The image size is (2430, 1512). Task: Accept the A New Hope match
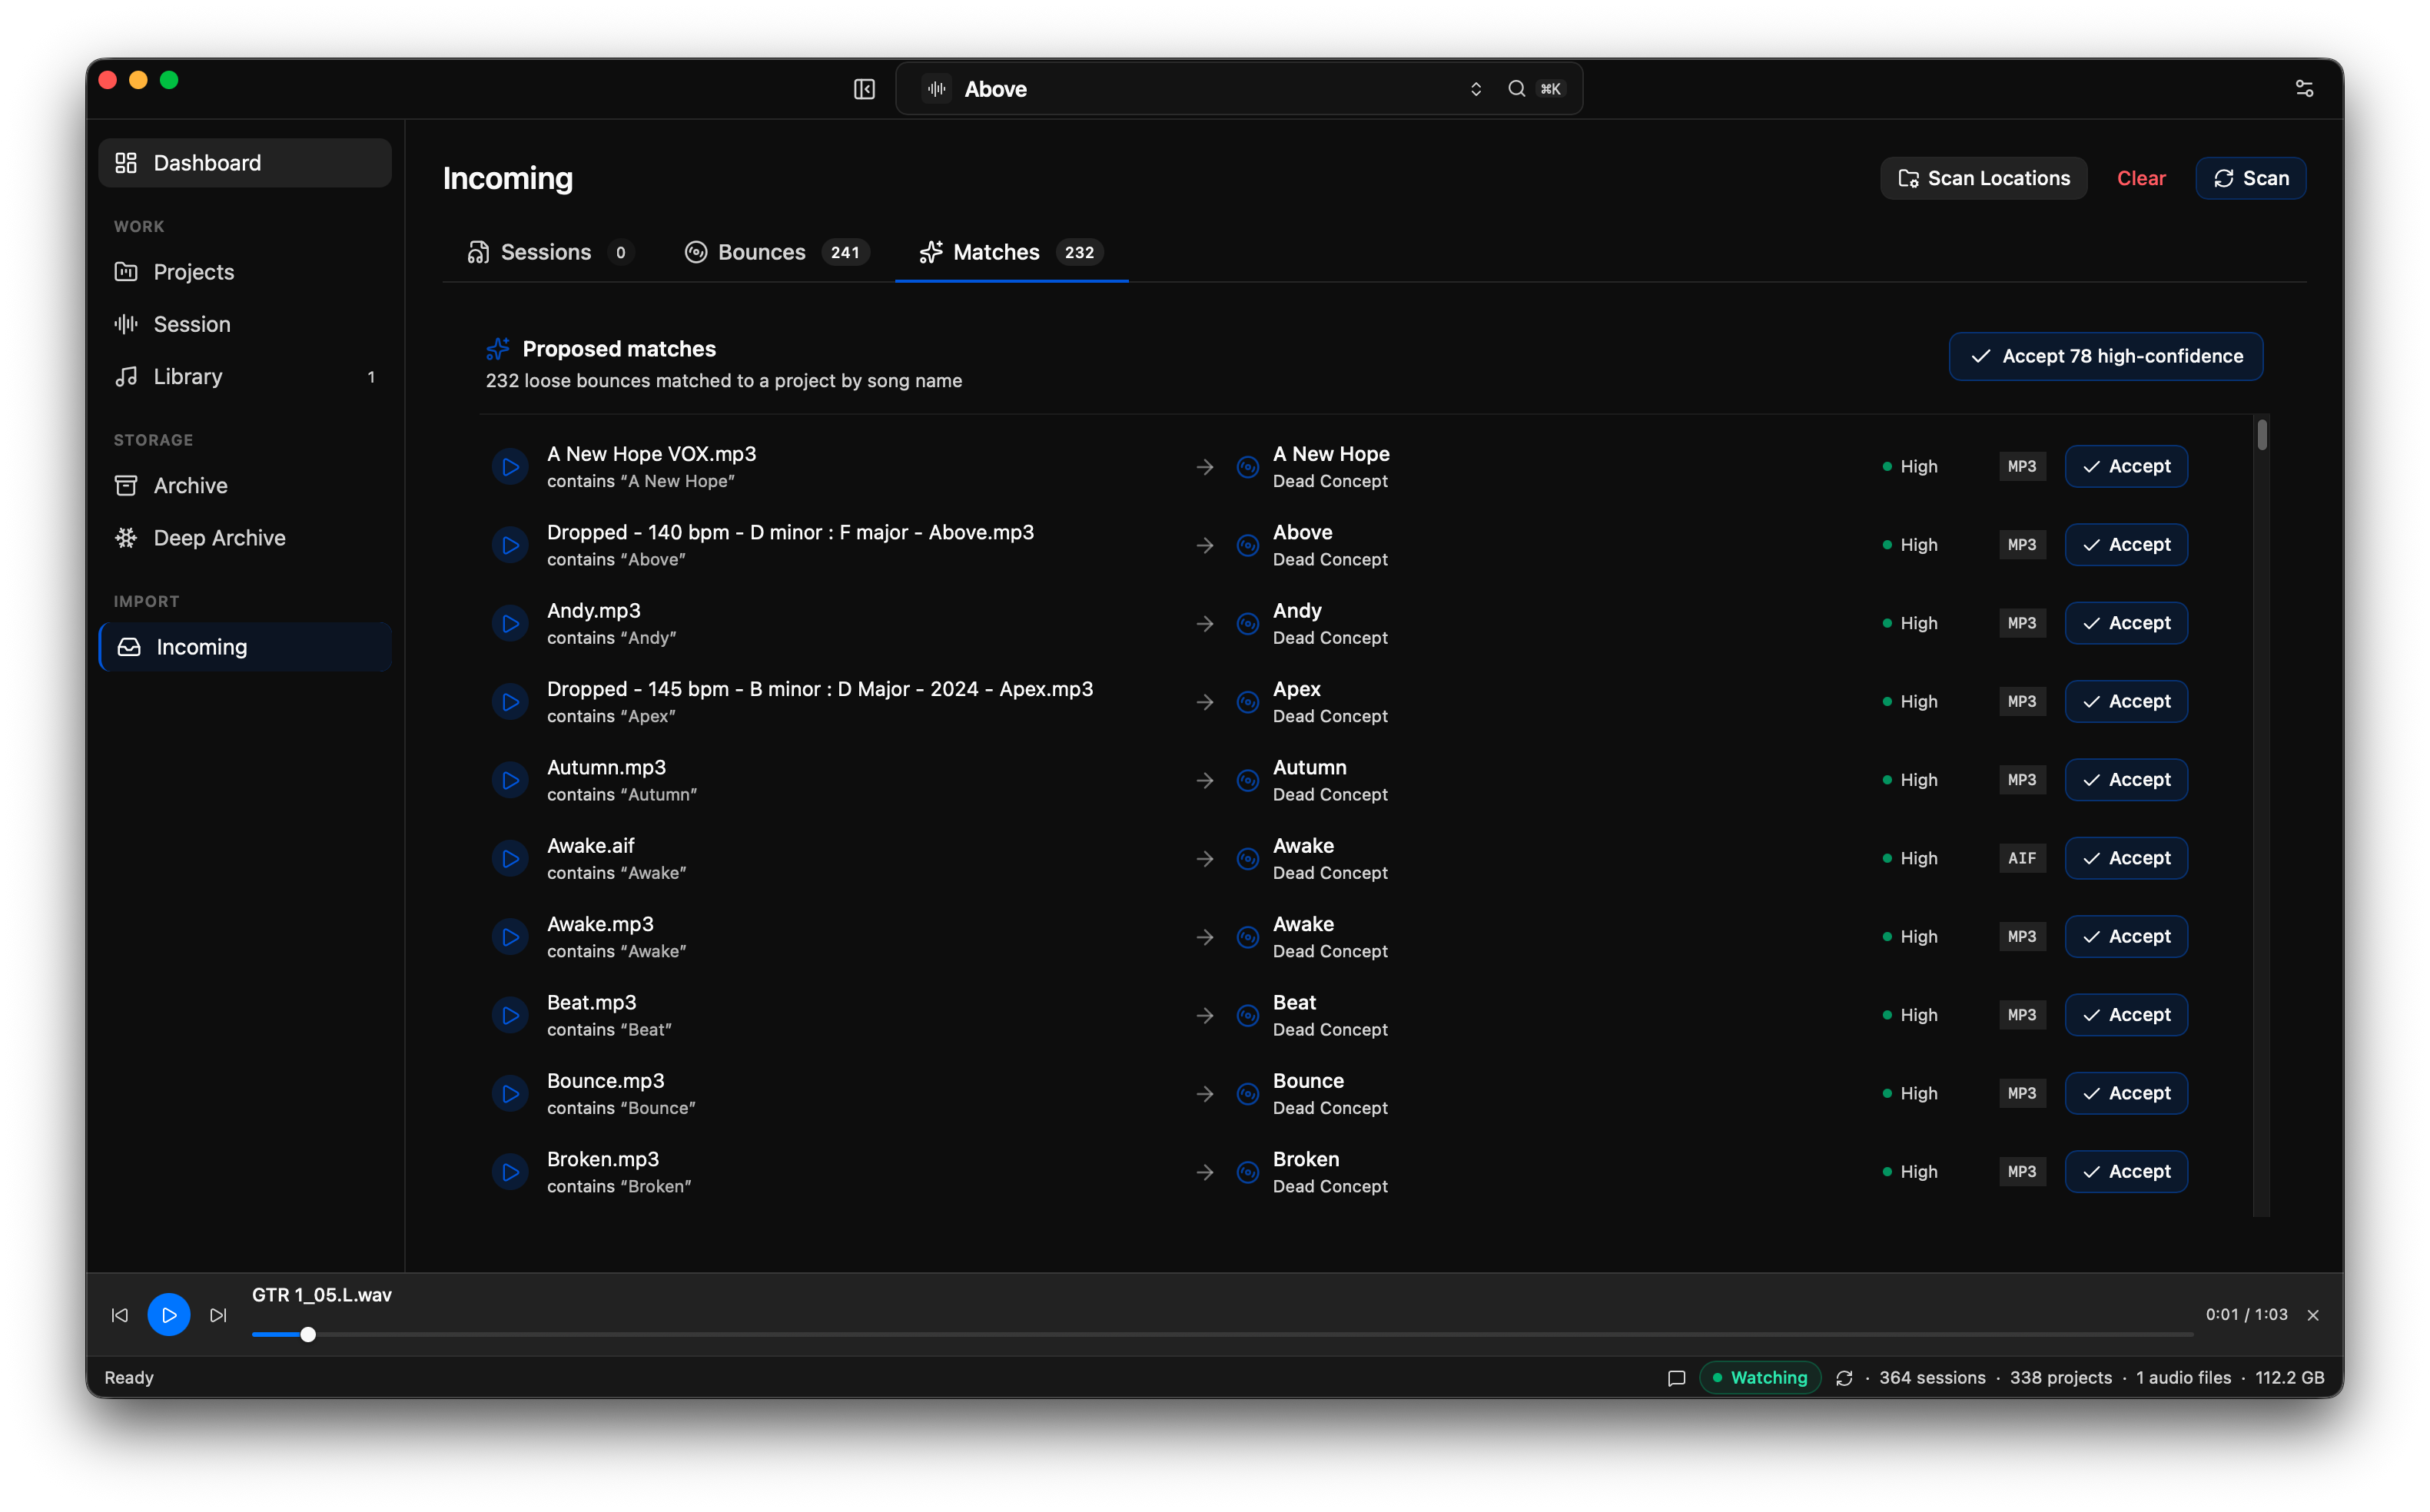point(2126,466)
